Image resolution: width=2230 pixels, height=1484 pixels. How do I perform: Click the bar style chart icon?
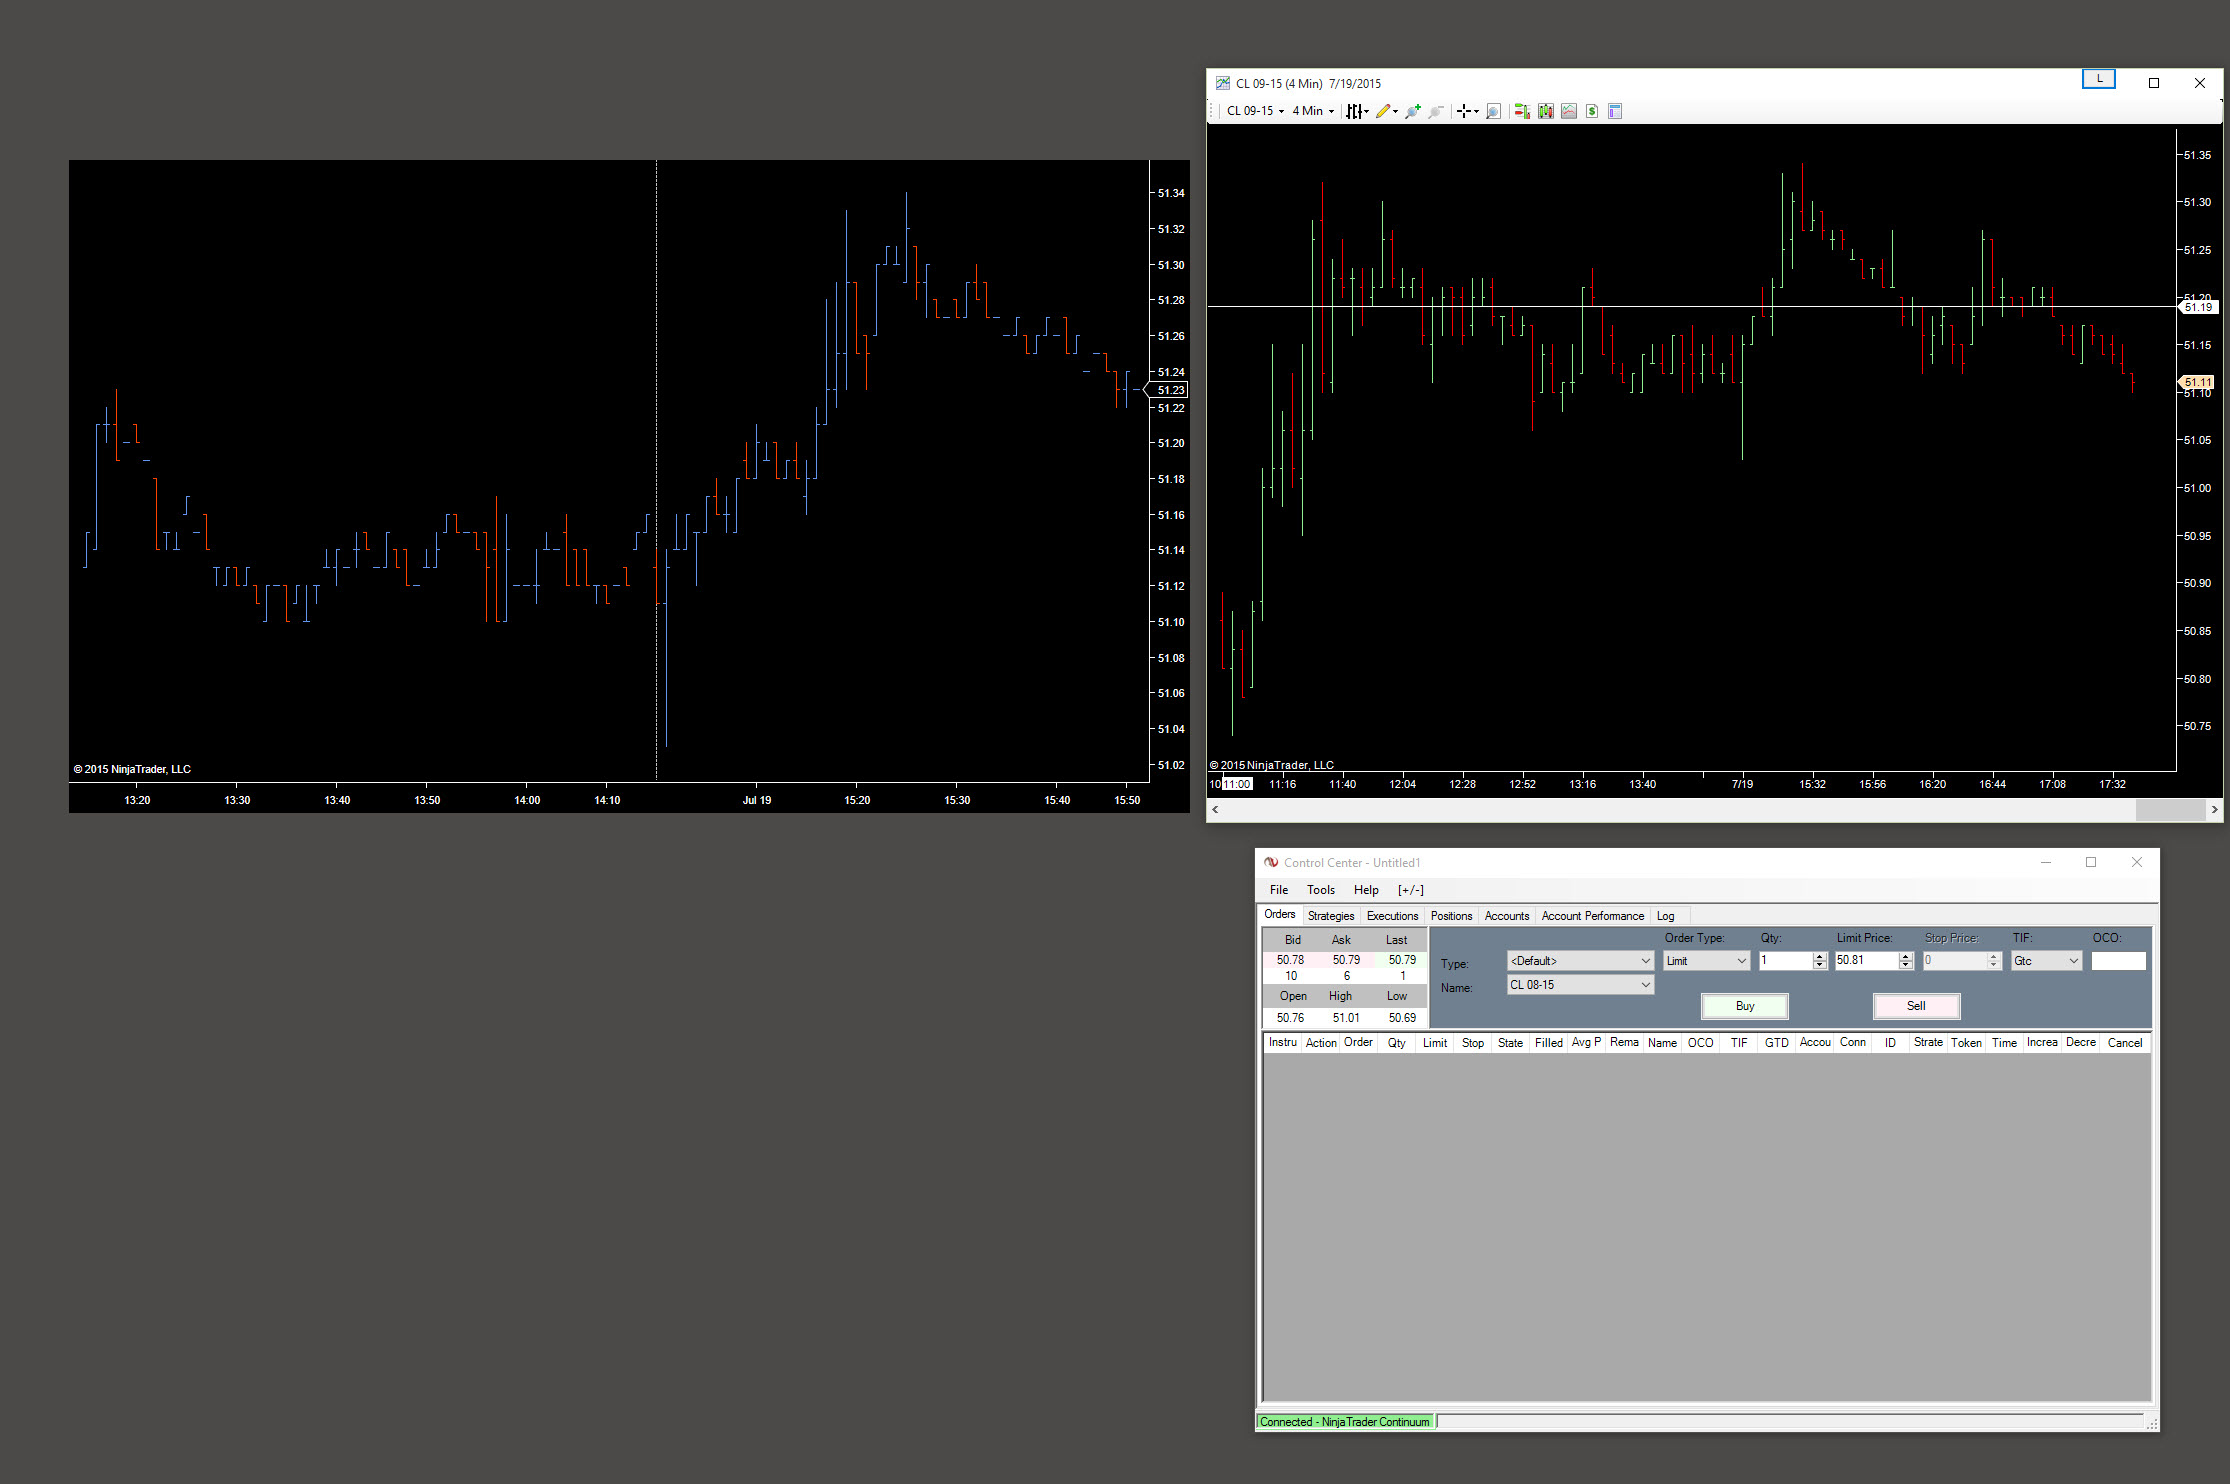pyautogui.click(x=1354, y=111)
